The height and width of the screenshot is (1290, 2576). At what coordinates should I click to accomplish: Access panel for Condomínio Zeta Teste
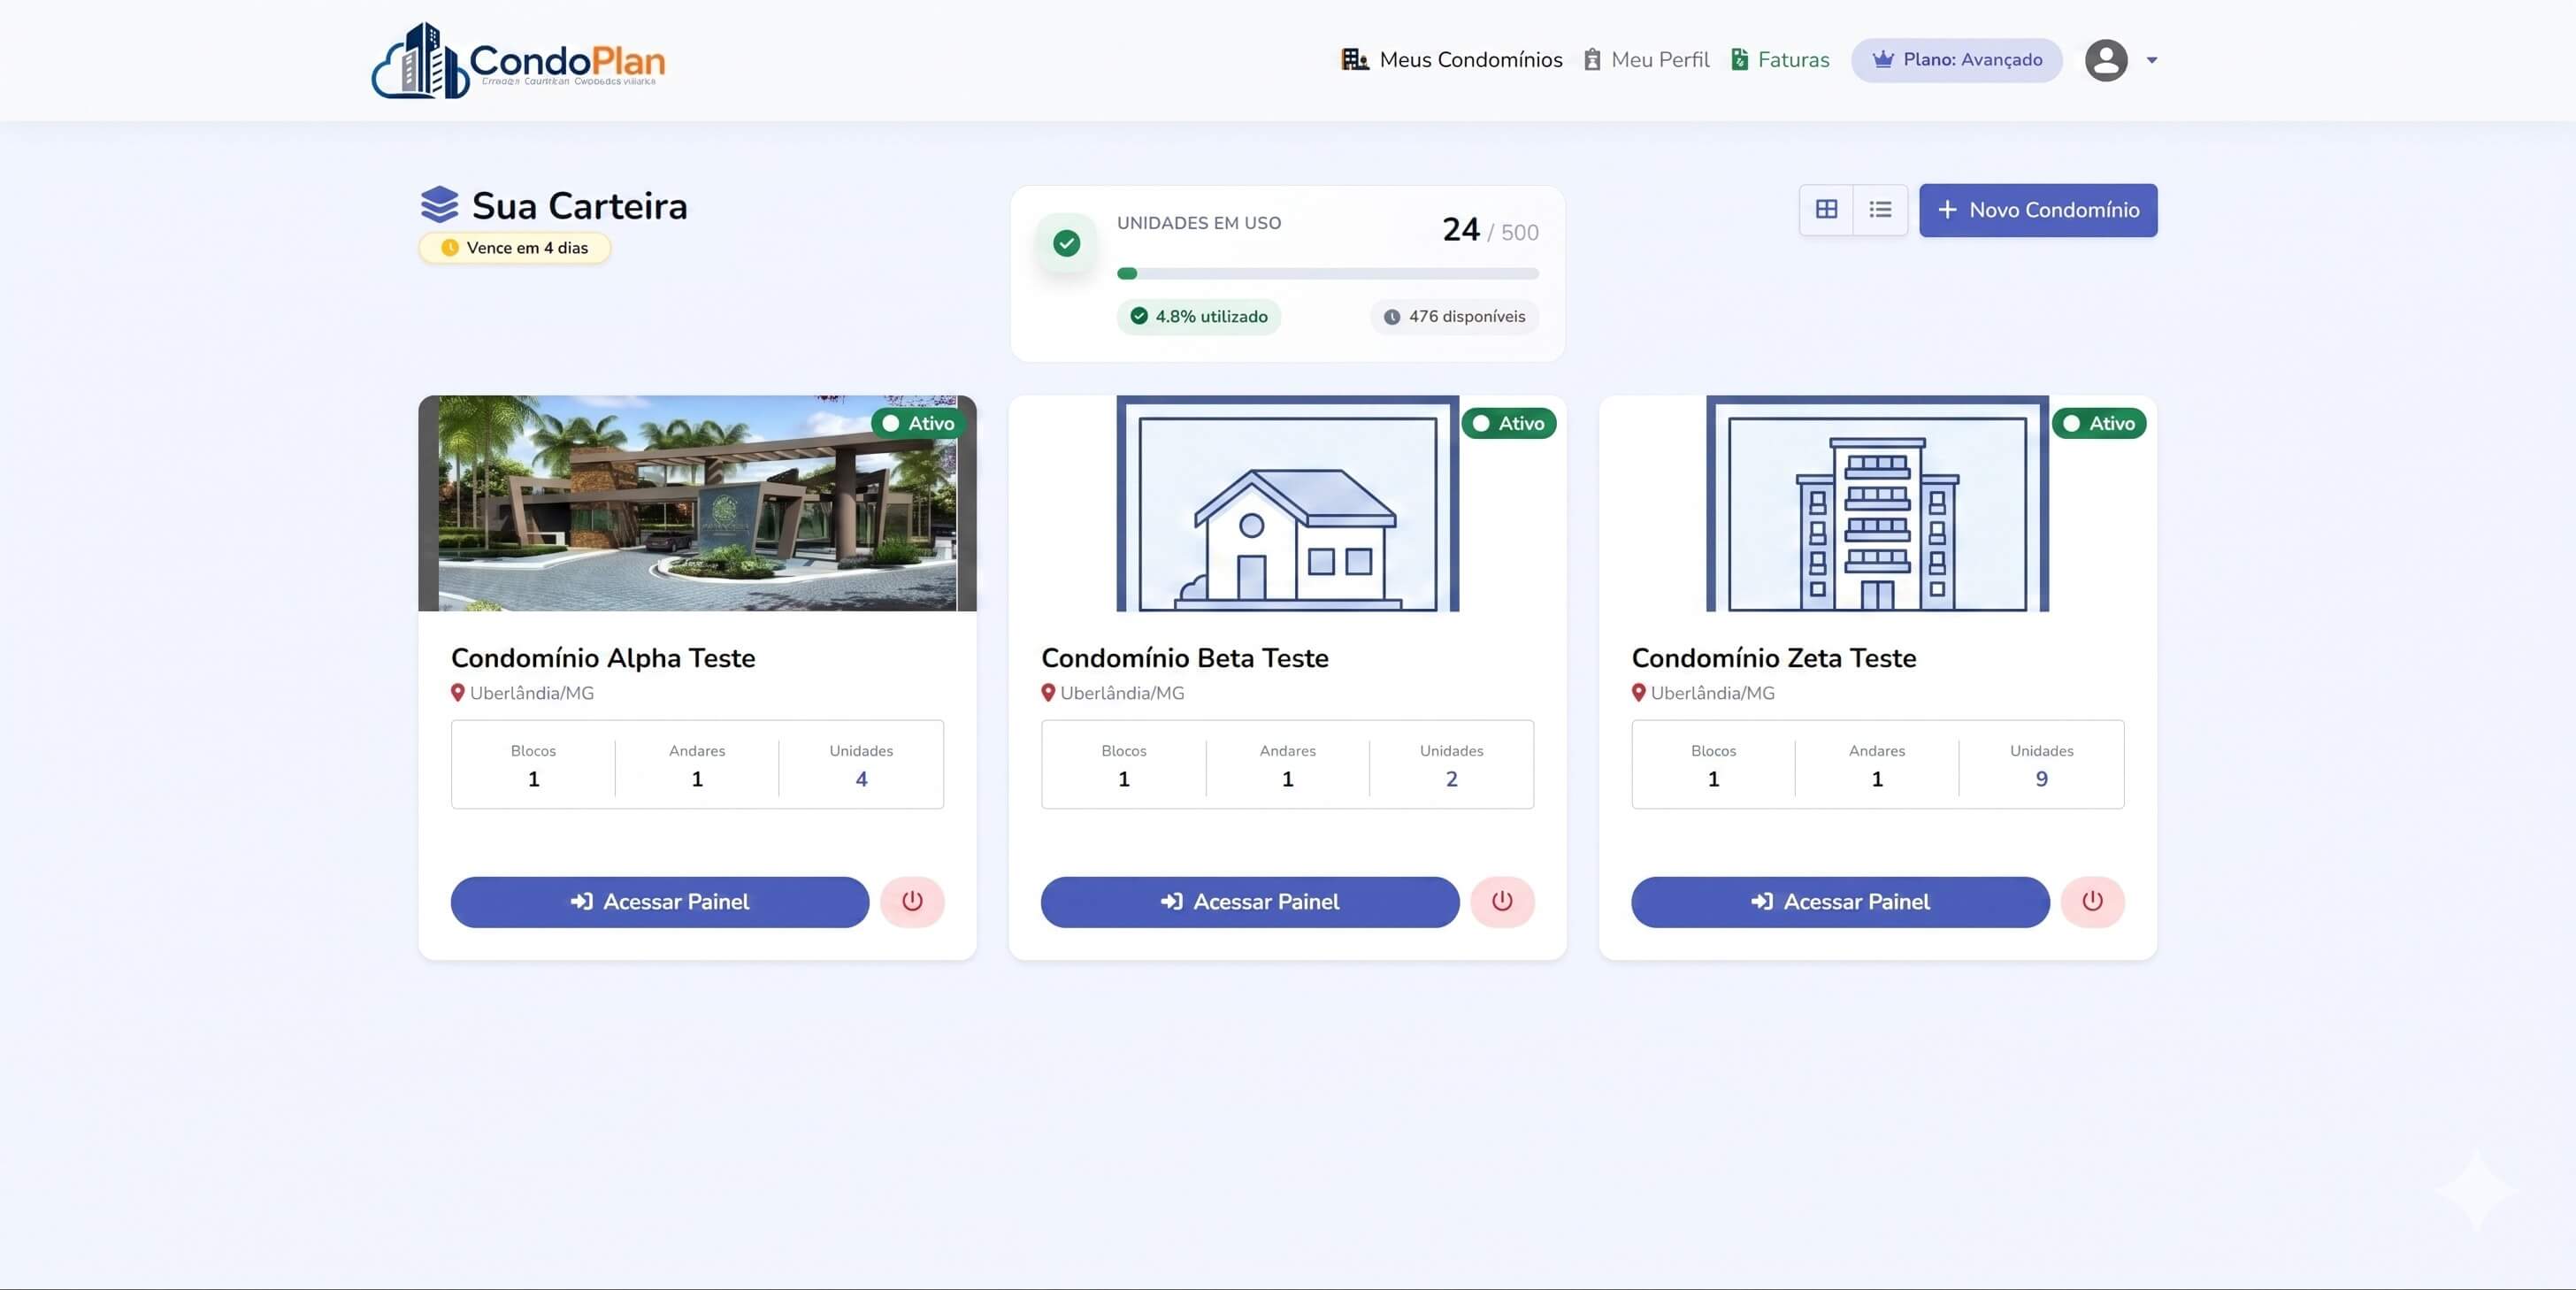point(1840,901)
